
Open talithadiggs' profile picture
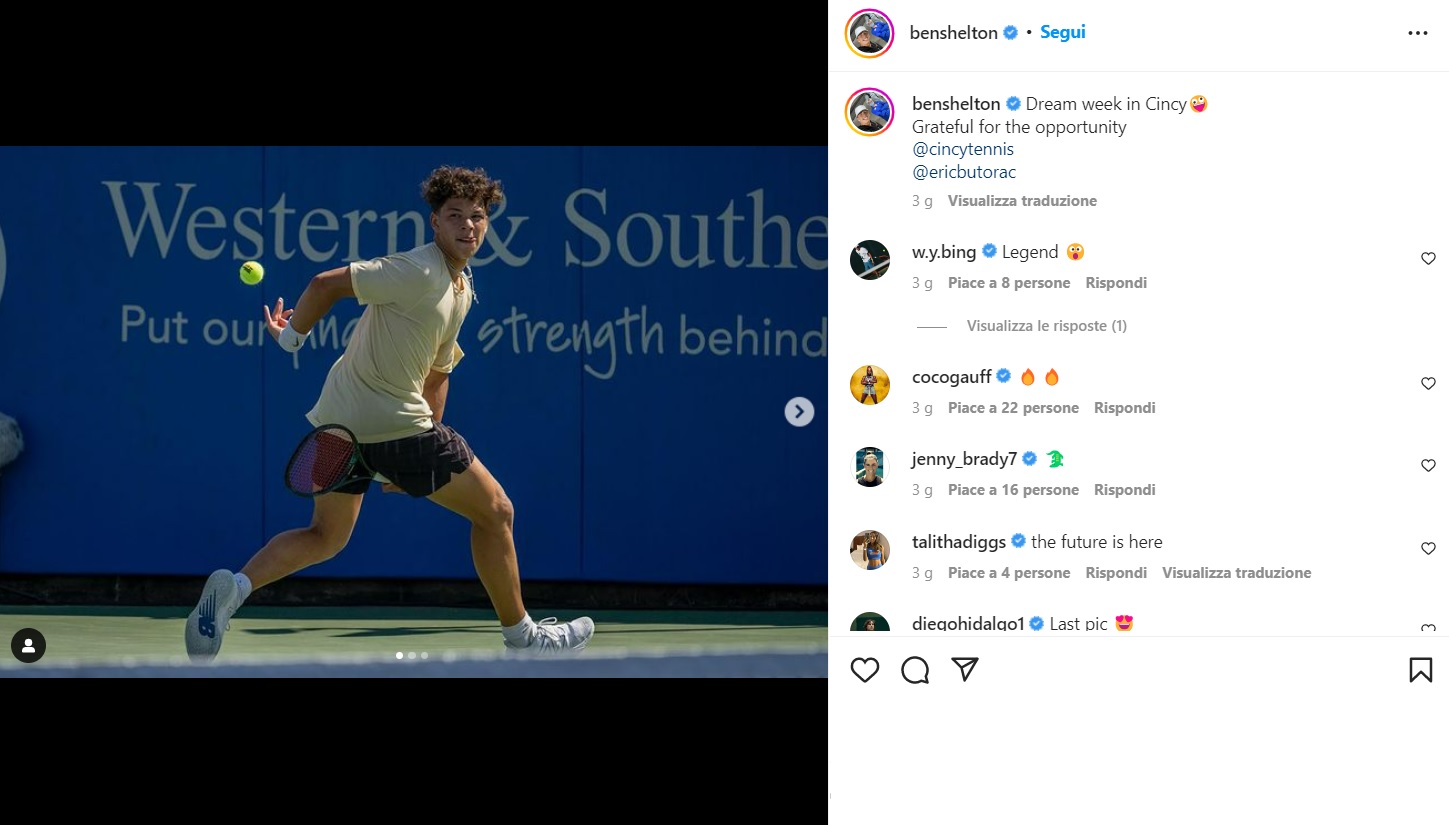(869, 550)
